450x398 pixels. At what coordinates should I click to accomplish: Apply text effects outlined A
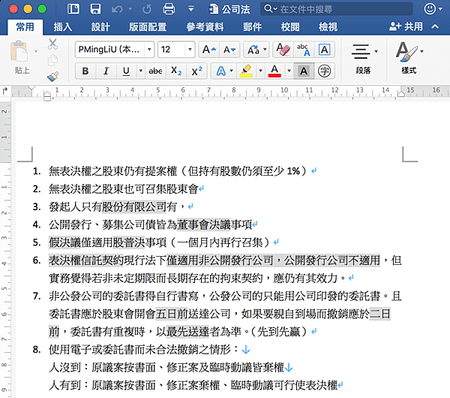pyautogui.click(x=221, y=71)
